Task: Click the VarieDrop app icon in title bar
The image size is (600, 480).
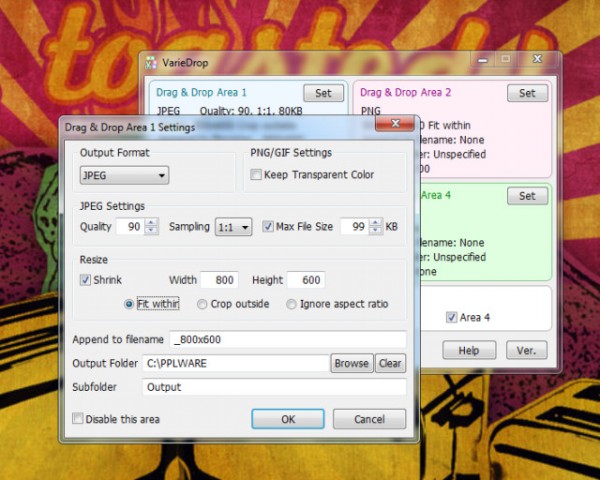Action: pos(151,63)
